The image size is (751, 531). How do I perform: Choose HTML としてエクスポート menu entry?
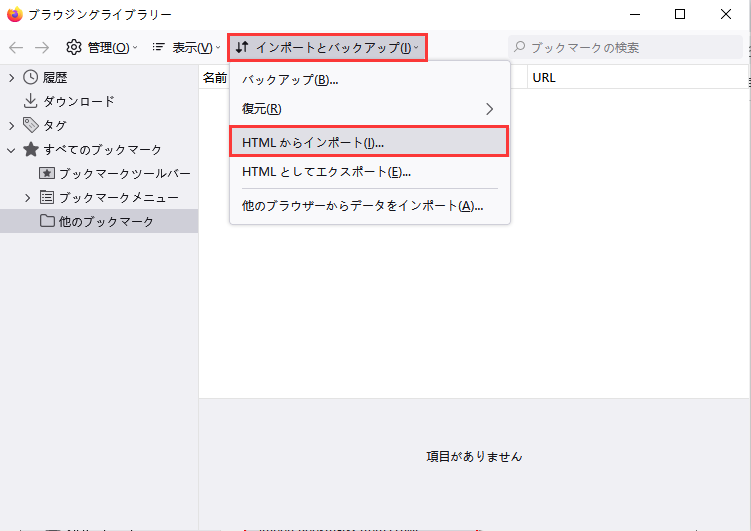pyautogui.click(x=326, y=172)
